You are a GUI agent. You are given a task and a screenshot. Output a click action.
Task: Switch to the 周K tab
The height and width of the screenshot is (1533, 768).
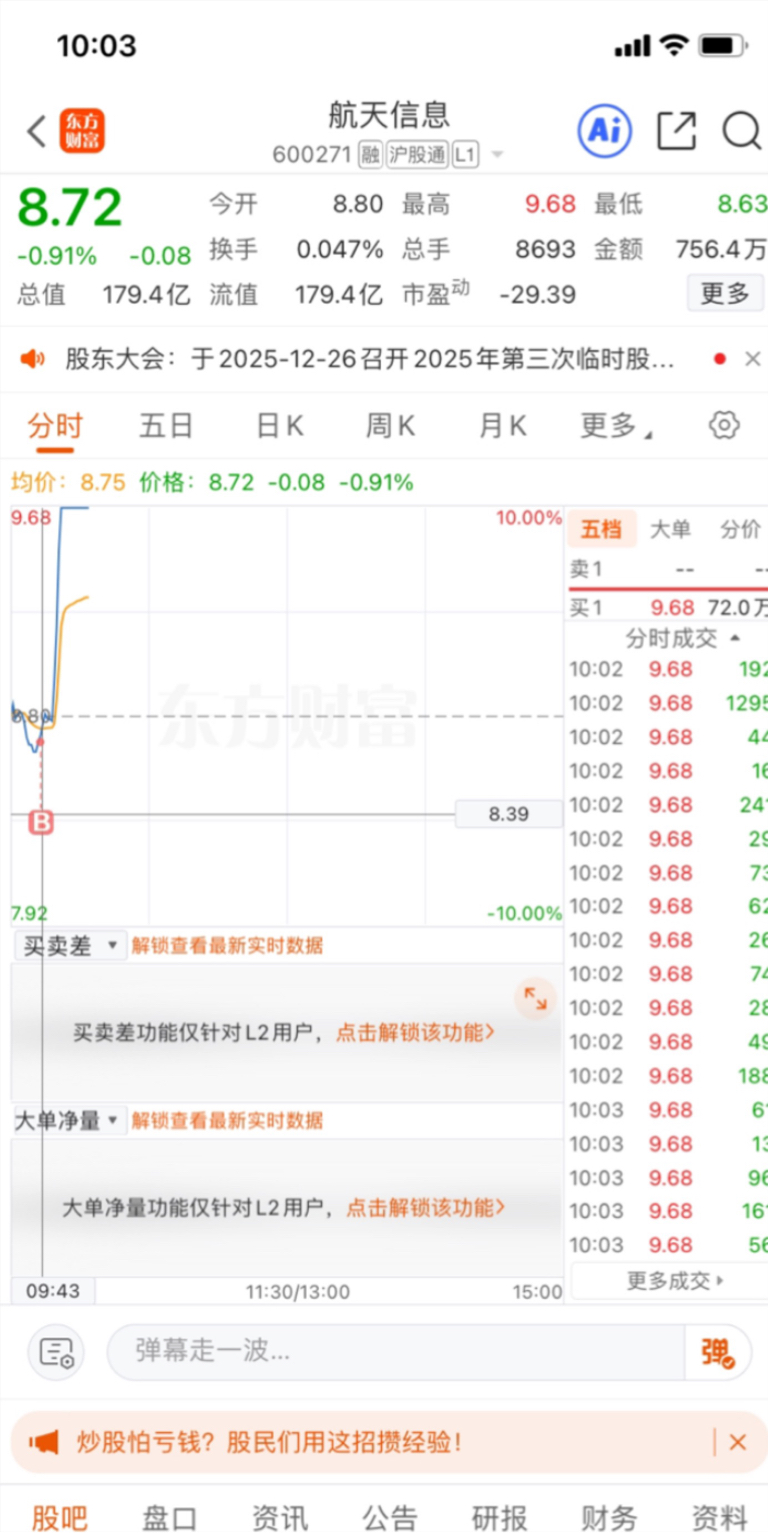390,426
